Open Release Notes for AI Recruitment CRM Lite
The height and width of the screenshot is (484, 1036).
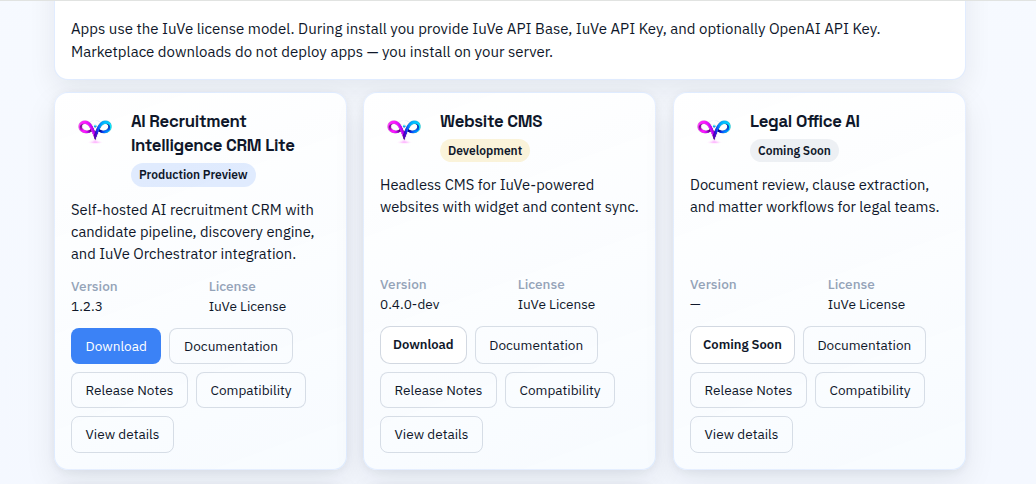[130, 390]
